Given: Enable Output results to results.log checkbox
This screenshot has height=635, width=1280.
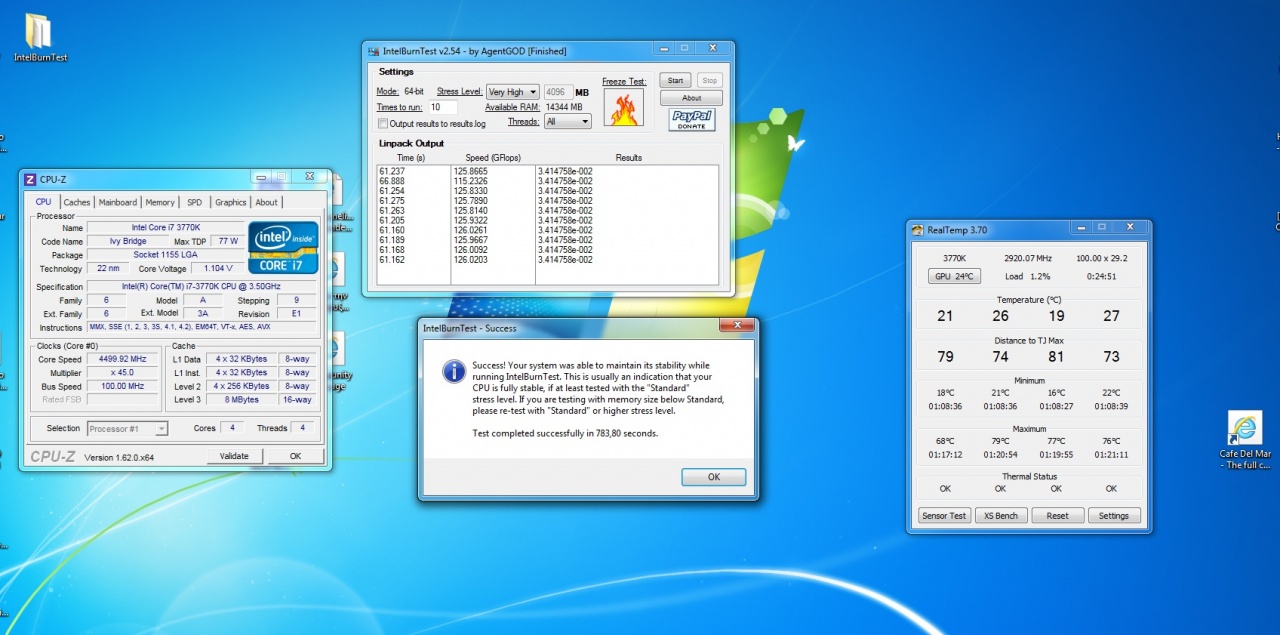Looking at the screenshot, I should pyautogui.click(x=383, y=124).
